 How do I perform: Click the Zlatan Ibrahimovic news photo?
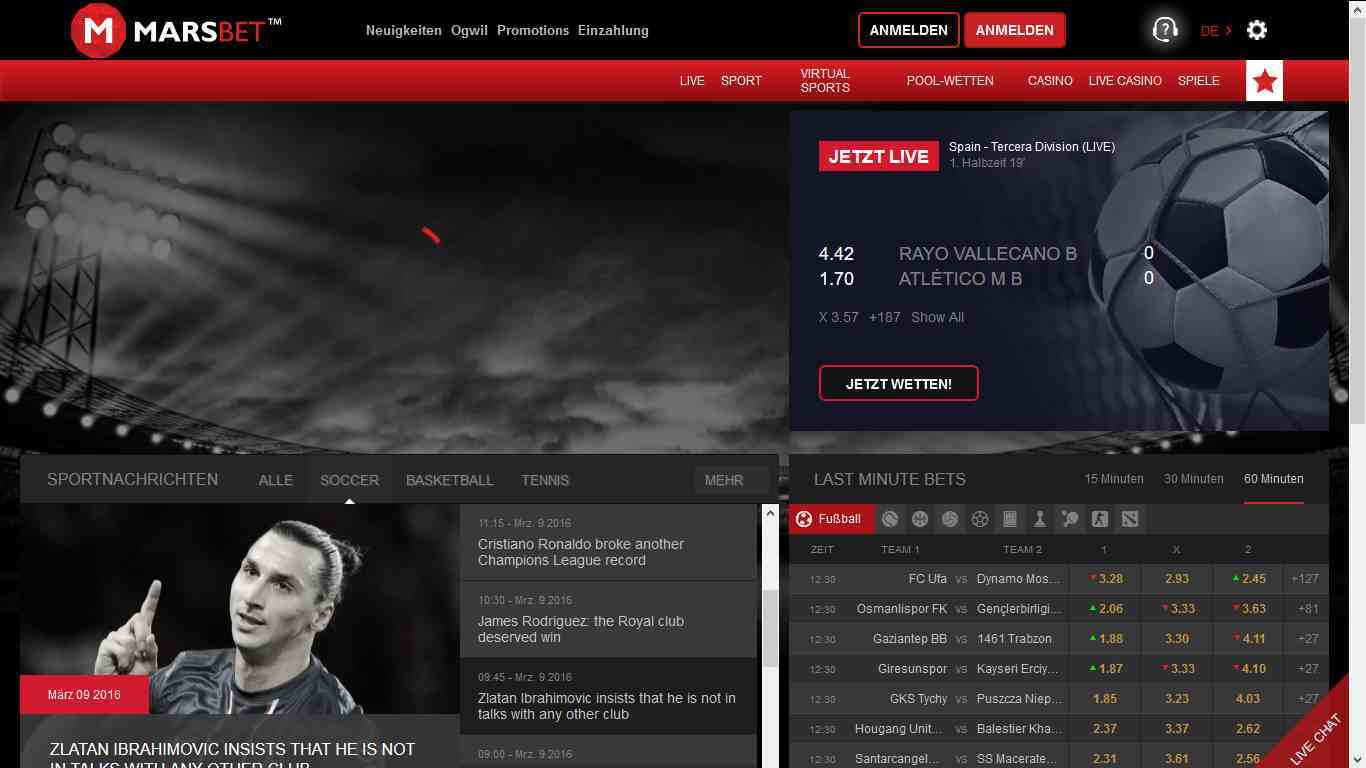click(239, 609)
